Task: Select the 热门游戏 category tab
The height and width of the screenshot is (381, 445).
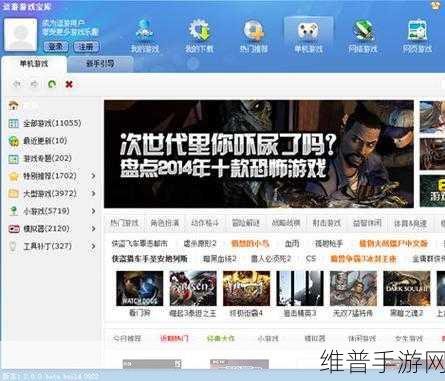Action: coord(124,223)
